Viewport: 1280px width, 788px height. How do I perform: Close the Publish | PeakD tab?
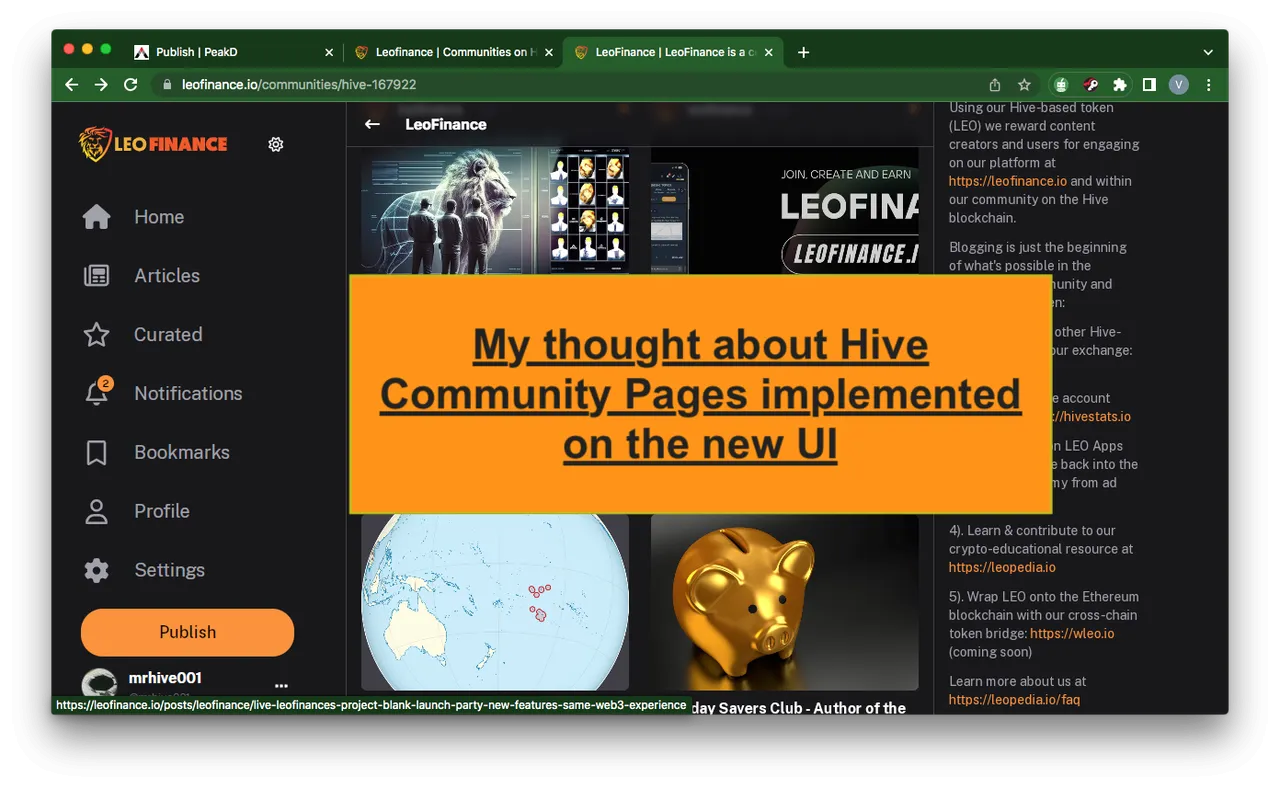(329, 52)
